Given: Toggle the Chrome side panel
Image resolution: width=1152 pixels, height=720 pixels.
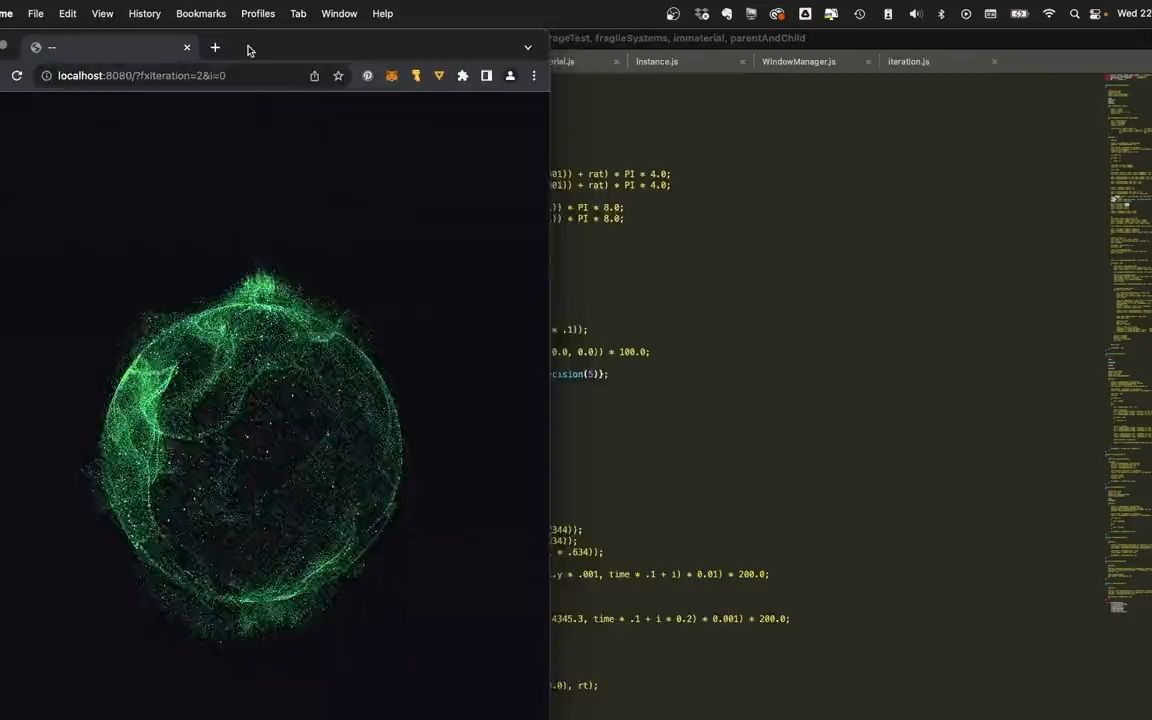Looking at the screenshot, I should click(x=486, y=76).
